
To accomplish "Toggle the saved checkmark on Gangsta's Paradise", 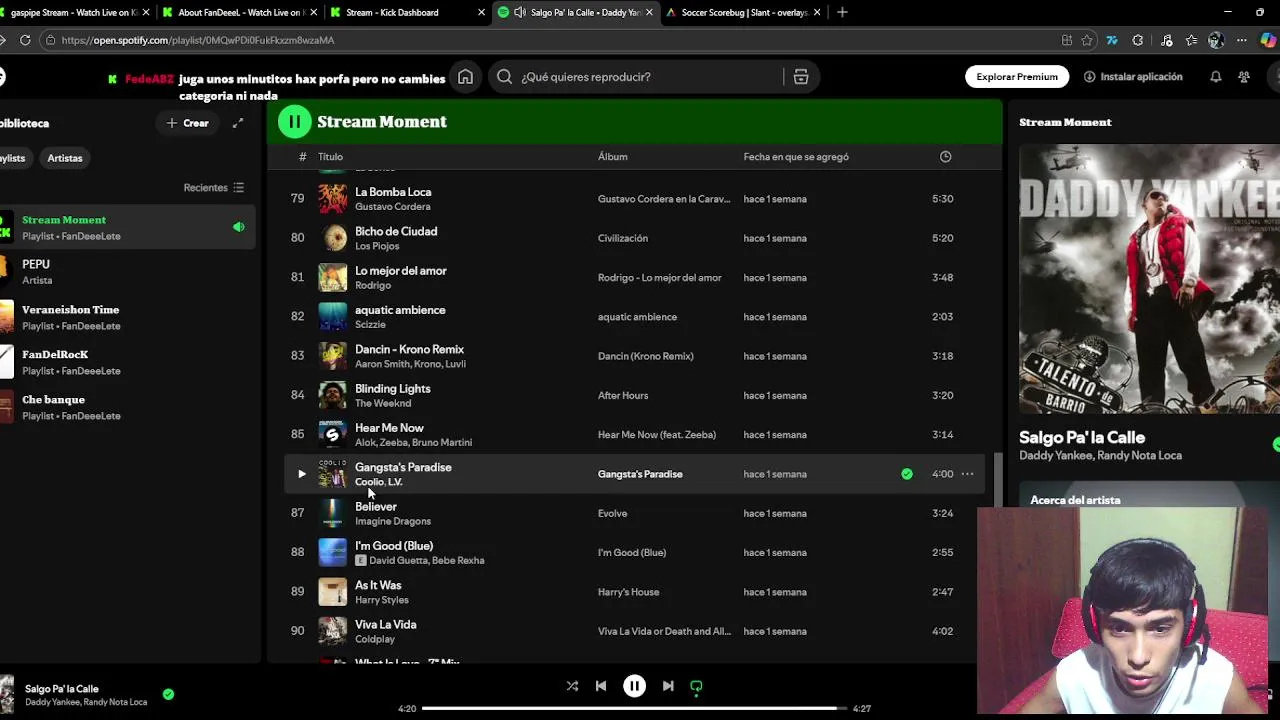I will [x=907, y=474].
